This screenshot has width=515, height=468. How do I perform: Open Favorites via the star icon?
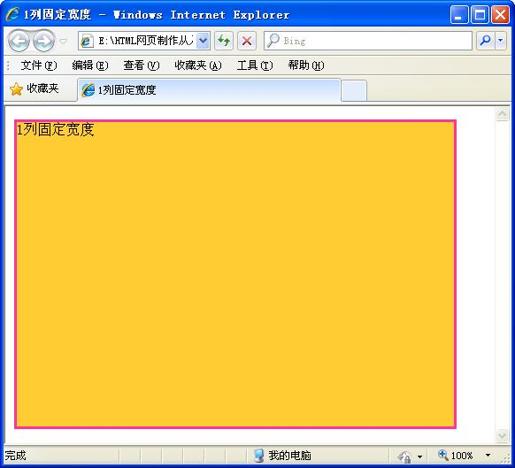click(x=16, y=89)
